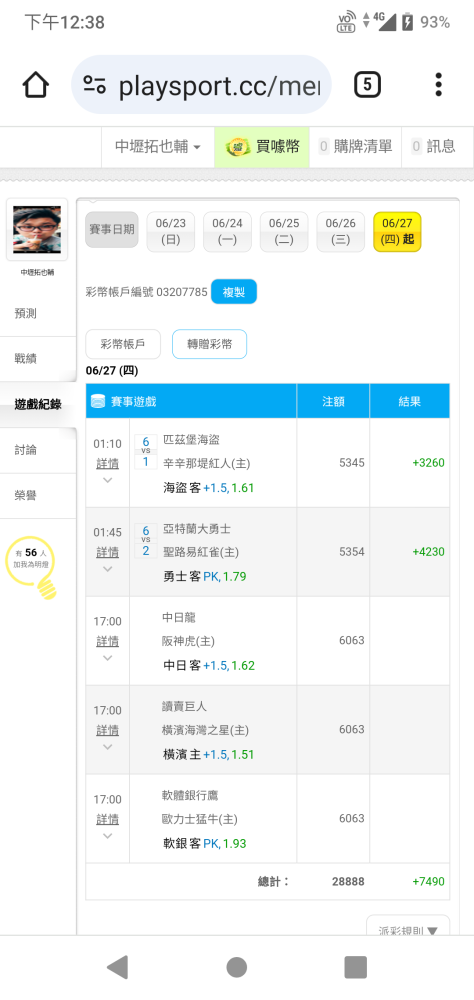Click the +7490 total result value

pyautogui.click(x=429, y=881)
